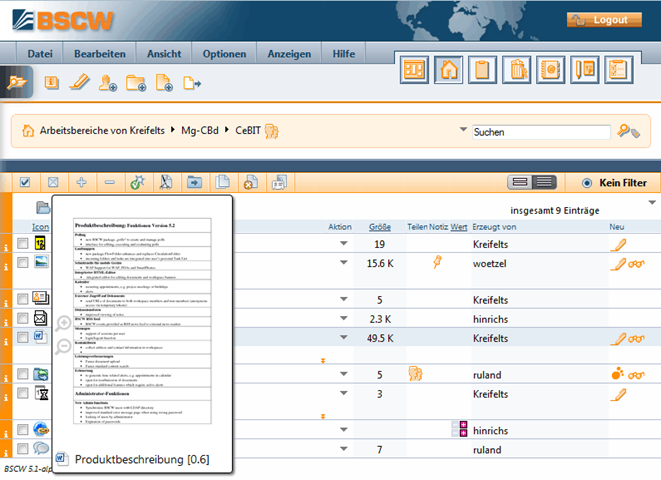The height and width of the screenshot is (480, 661).
Task: Click the Logout button
Action: pos(604,20)
